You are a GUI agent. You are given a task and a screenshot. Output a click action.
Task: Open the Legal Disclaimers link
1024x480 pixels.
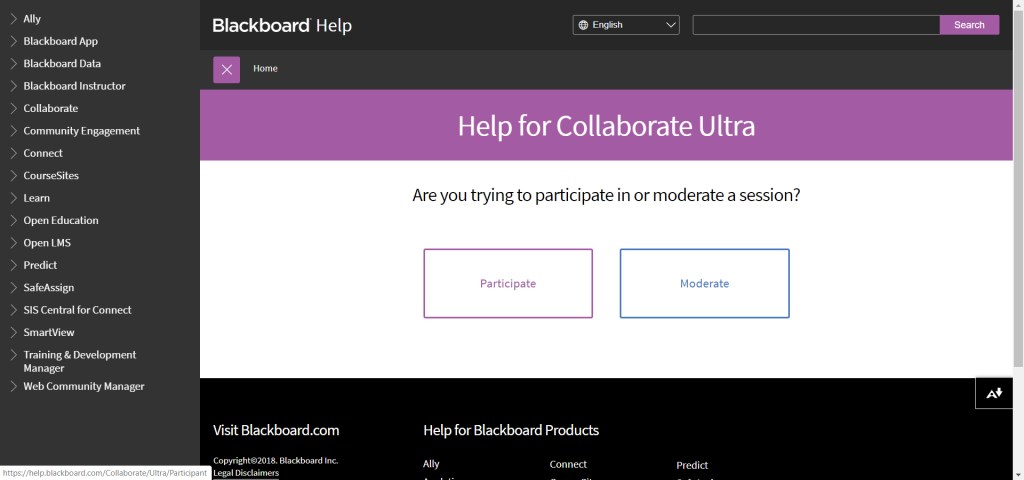(x=246, y=473)
